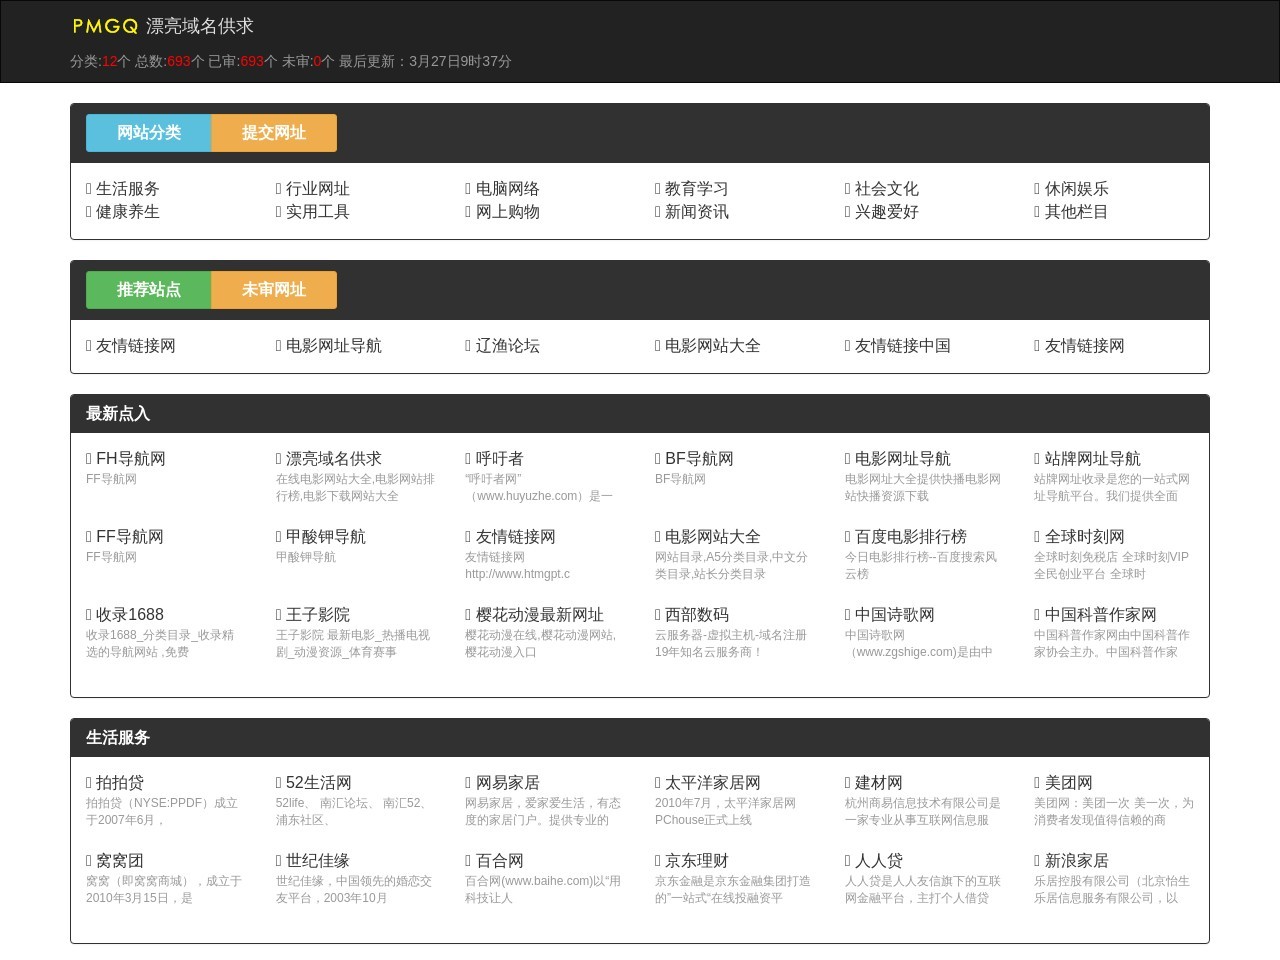Click the 休闲娱乐 category link
Viewport: 1280px width, 960px height.
(1076, 189)
